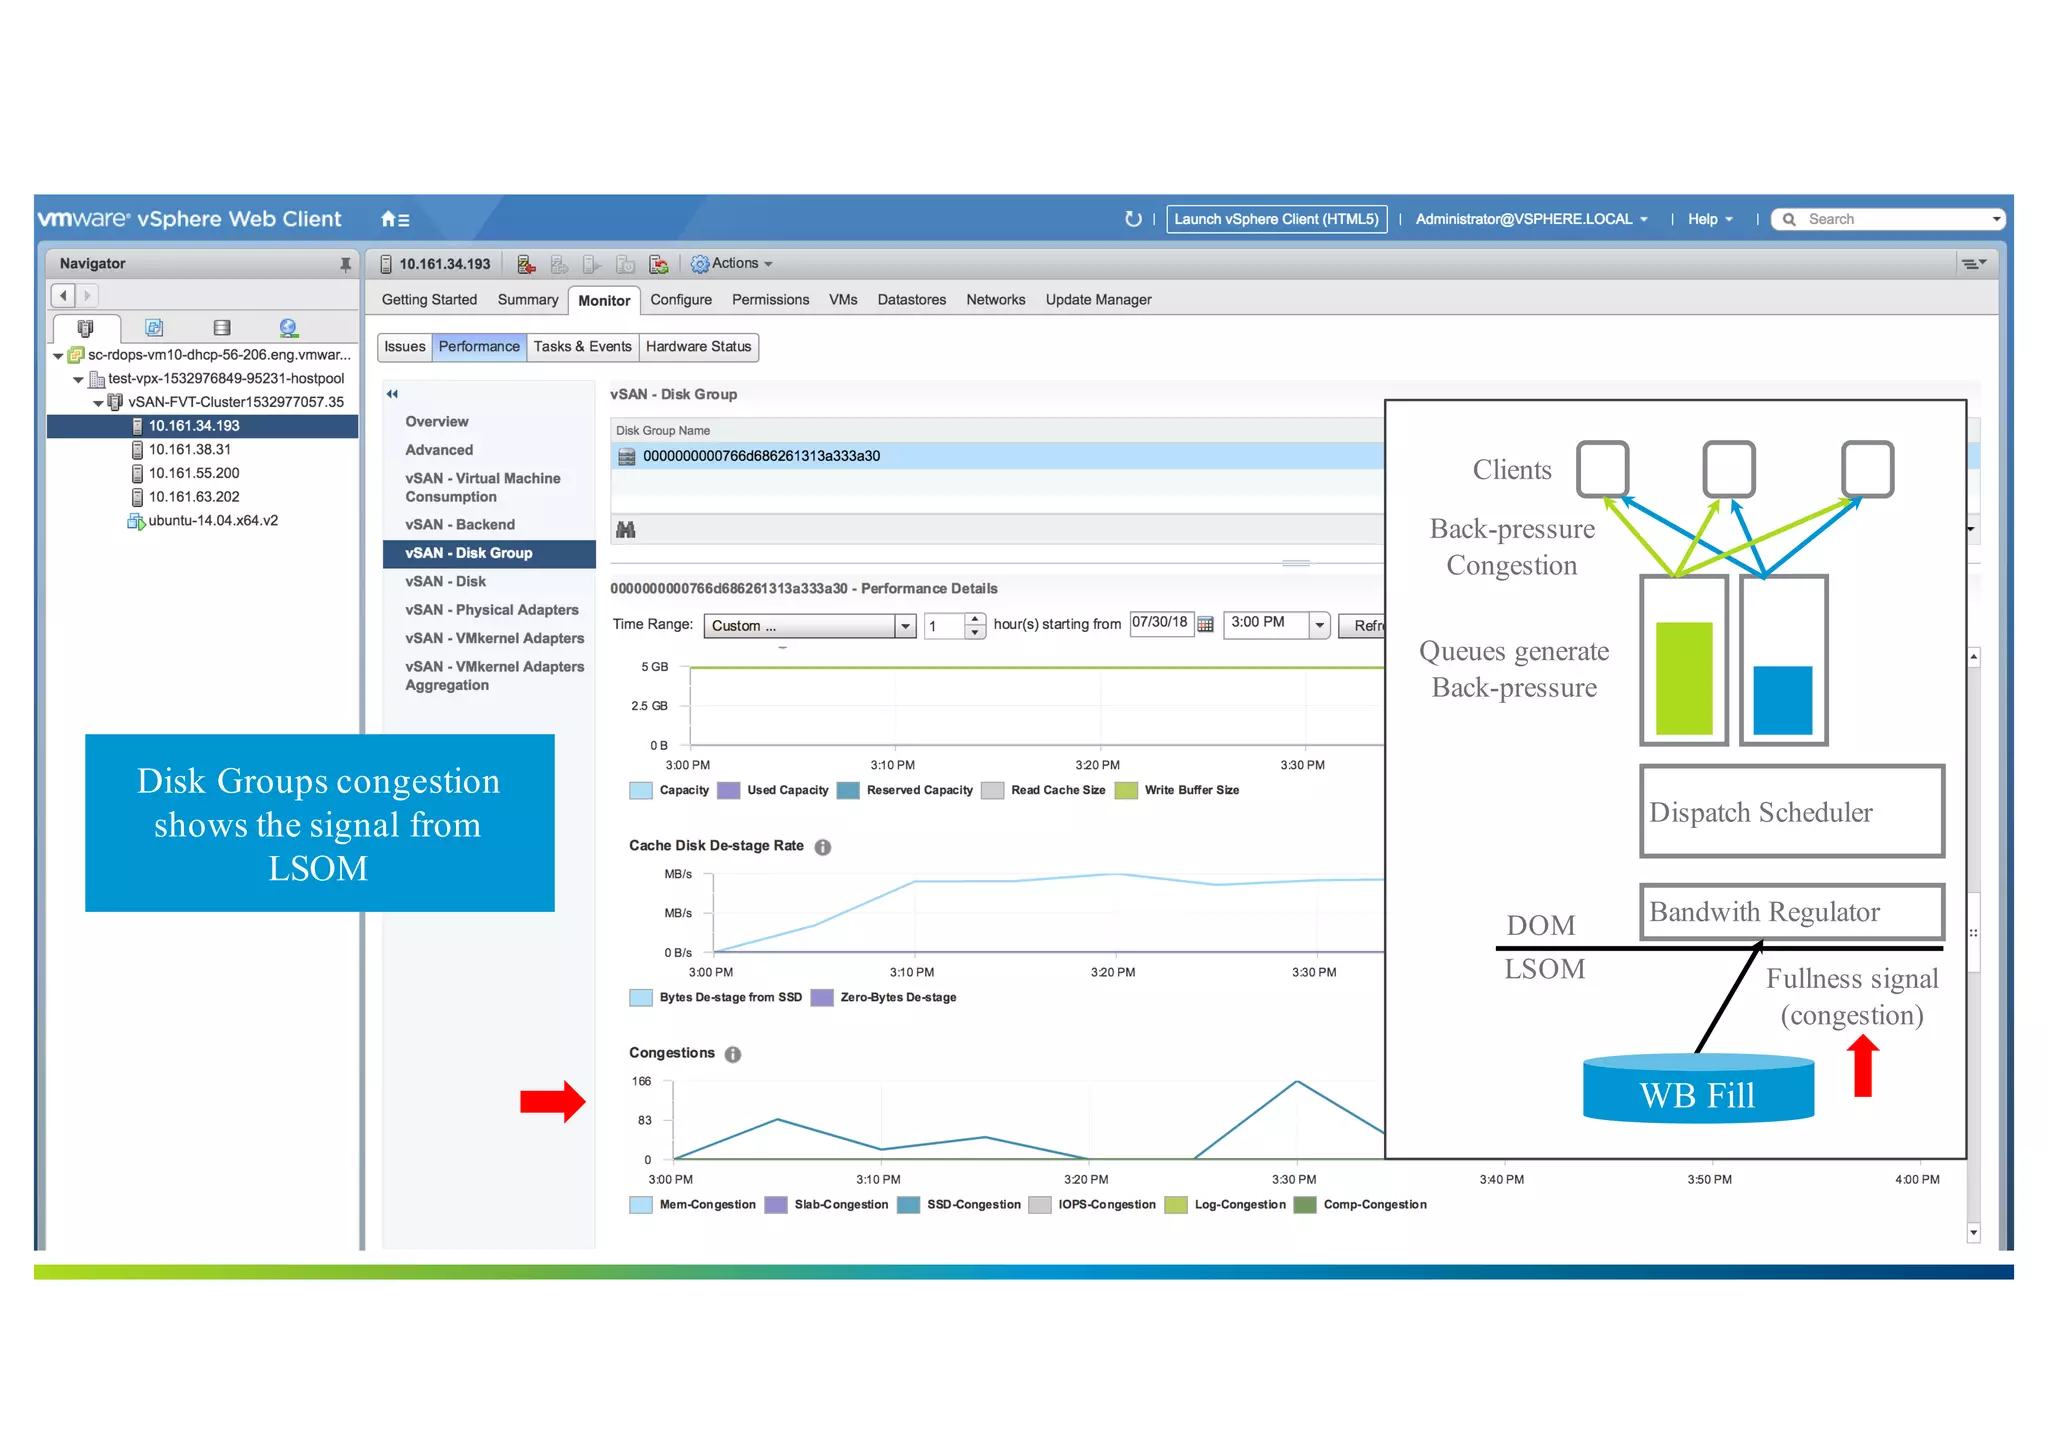The width and height of the screenshot is (2048, 1447).
Task: Go forward with the Navigator forward arrow
Action: (87, 295)
